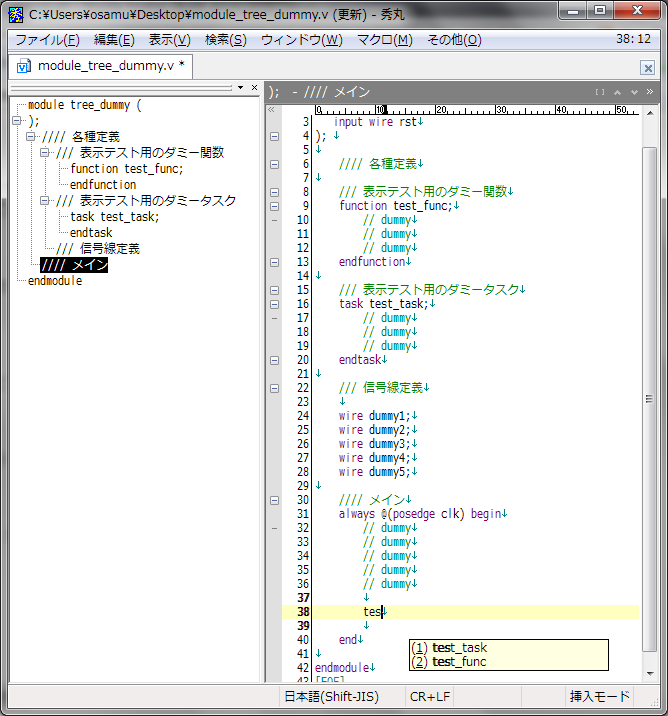Fold the task test_task block at line 16
668x716 pixels.
pos(274,304)
